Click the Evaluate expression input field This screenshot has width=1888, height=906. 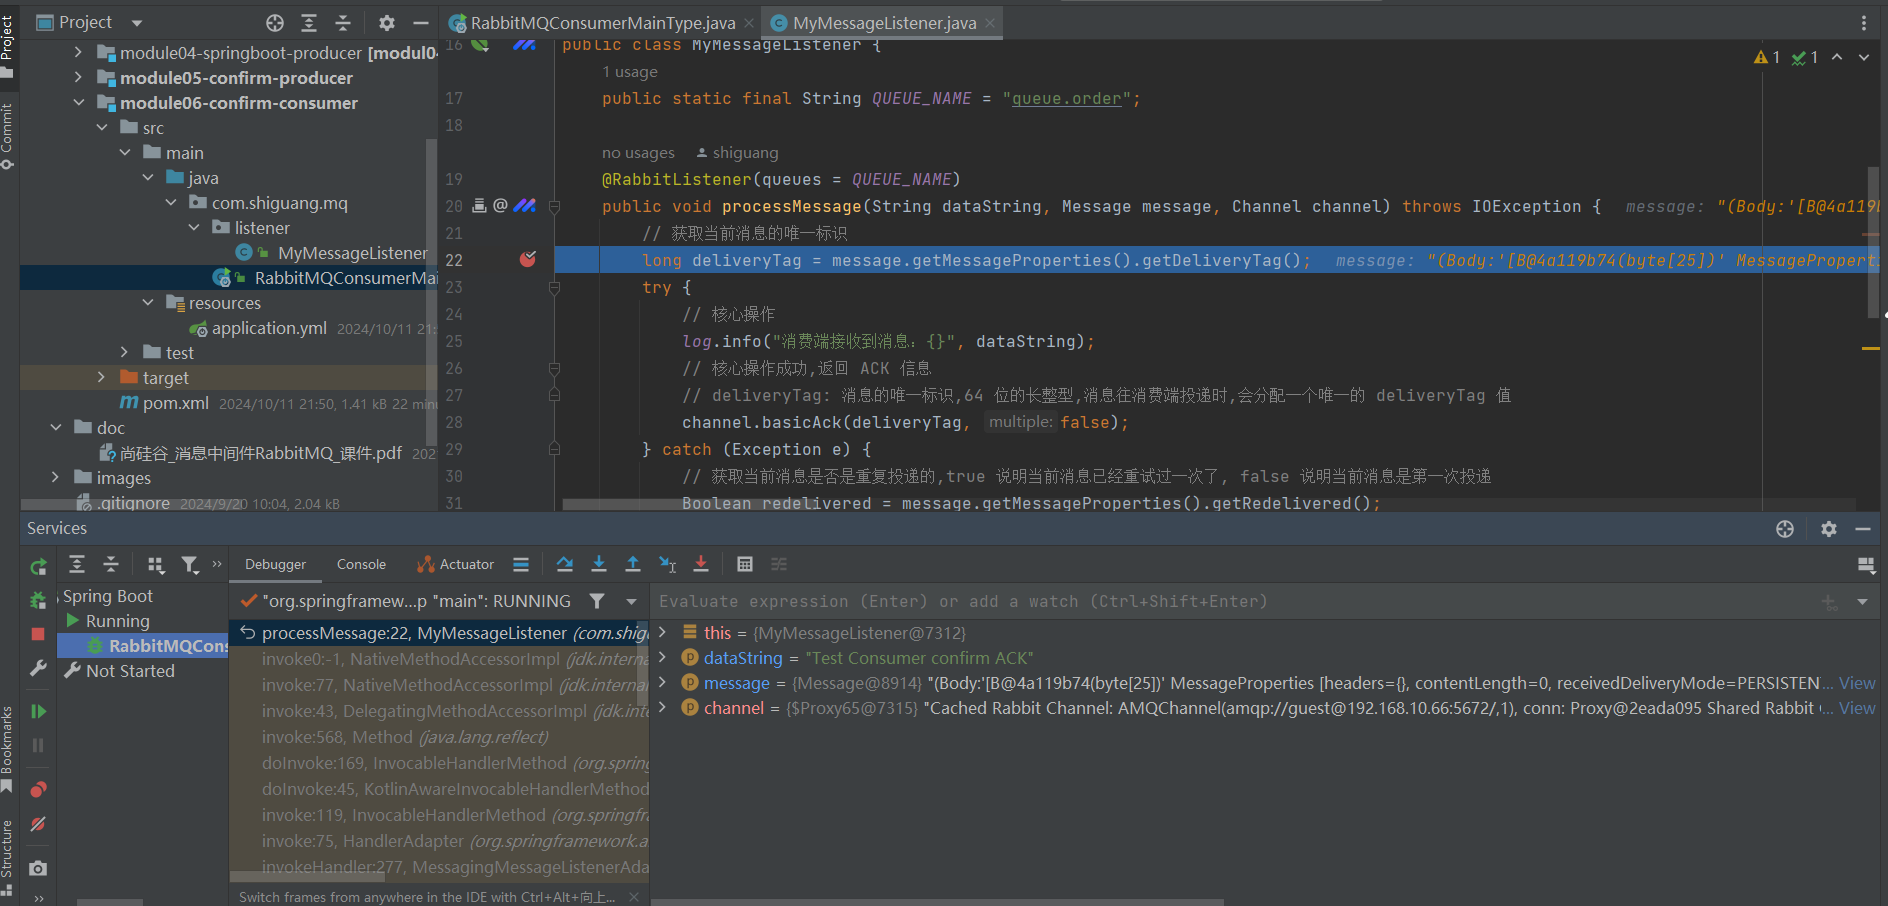tap(1235, 601)
